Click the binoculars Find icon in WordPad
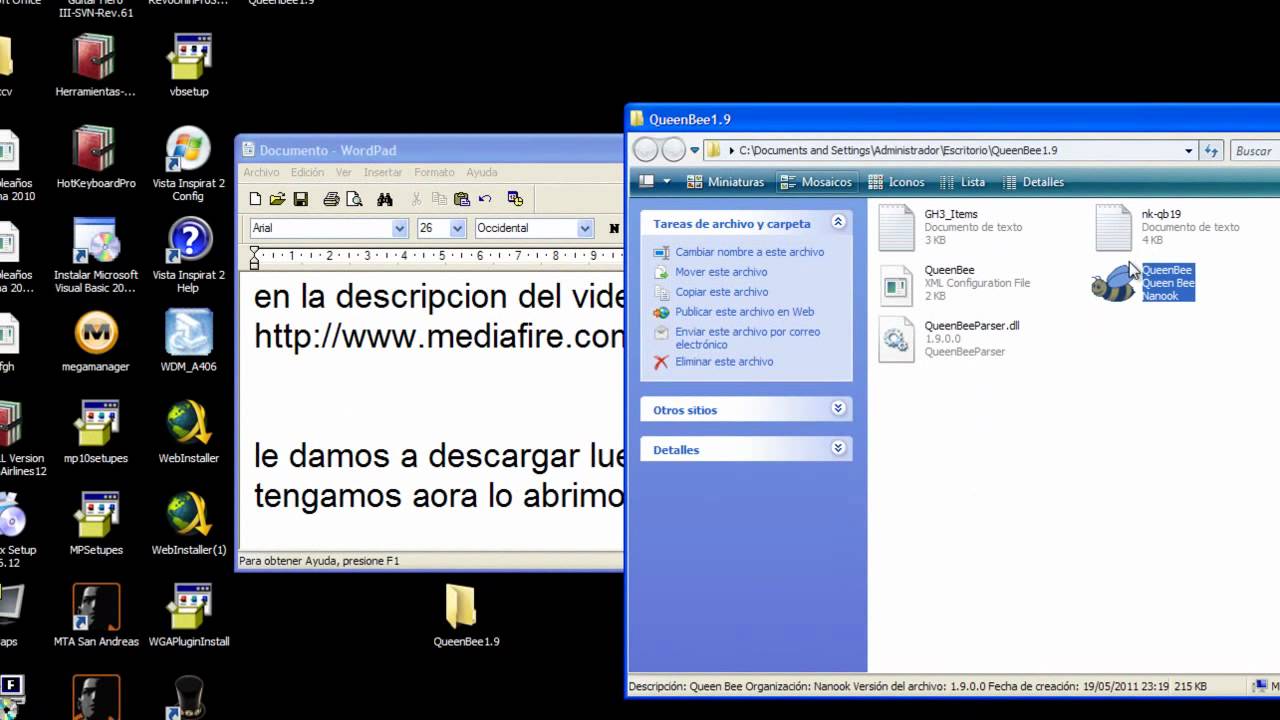The height and width of the screenshot is (720, 1280). [x=385, y=199]
